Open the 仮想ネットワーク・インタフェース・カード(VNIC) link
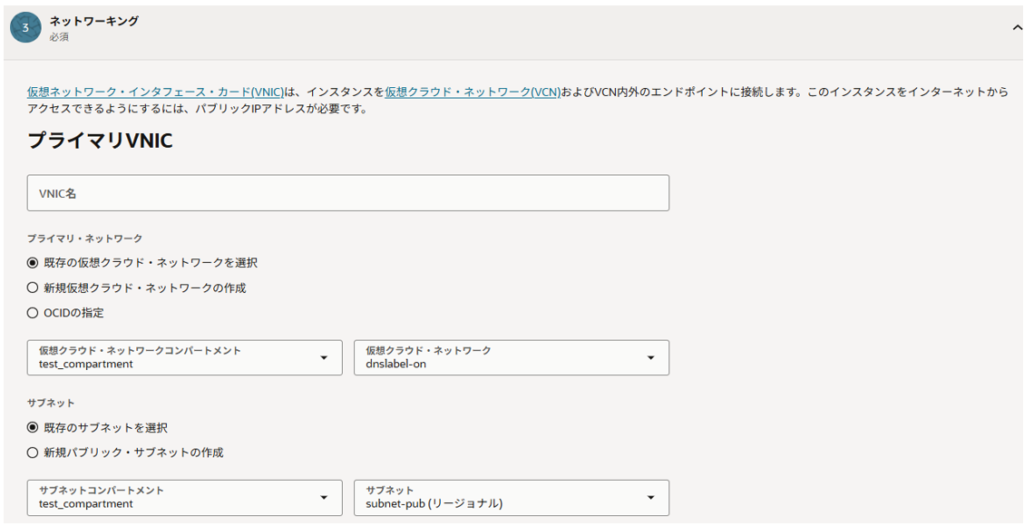 tap(139, 91)
